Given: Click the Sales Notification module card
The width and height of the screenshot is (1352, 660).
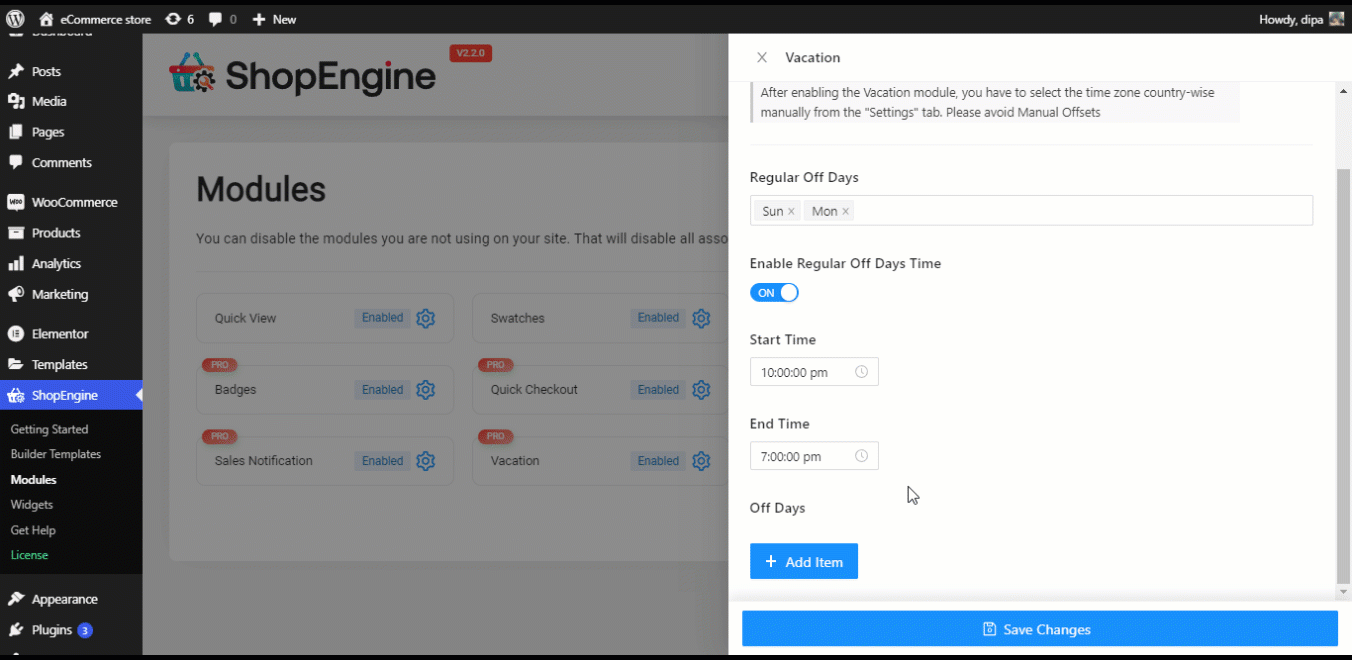Looking at the screenshot, I should click(x=325, y=461).
